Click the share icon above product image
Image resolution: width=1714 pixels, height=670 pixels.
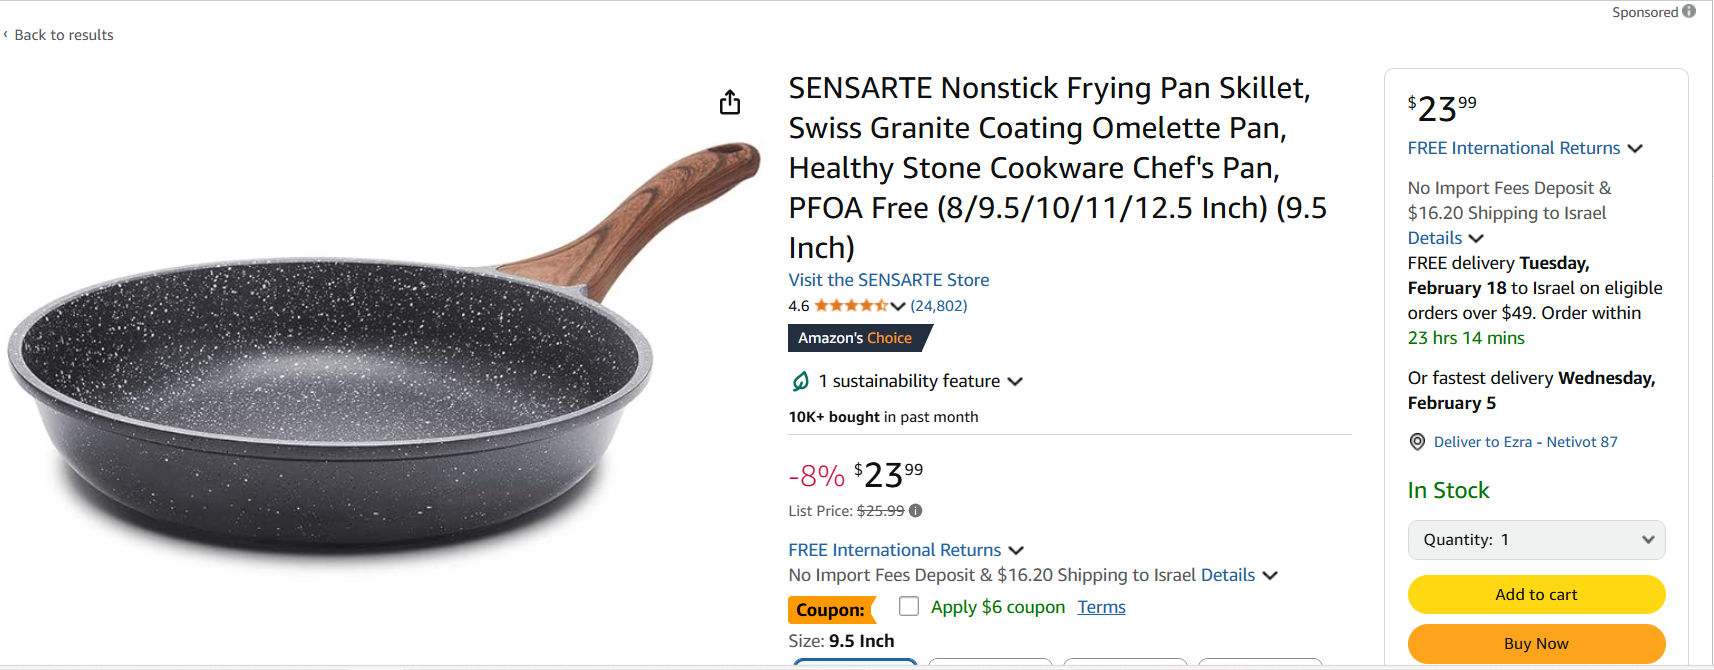tap(730, 102)
